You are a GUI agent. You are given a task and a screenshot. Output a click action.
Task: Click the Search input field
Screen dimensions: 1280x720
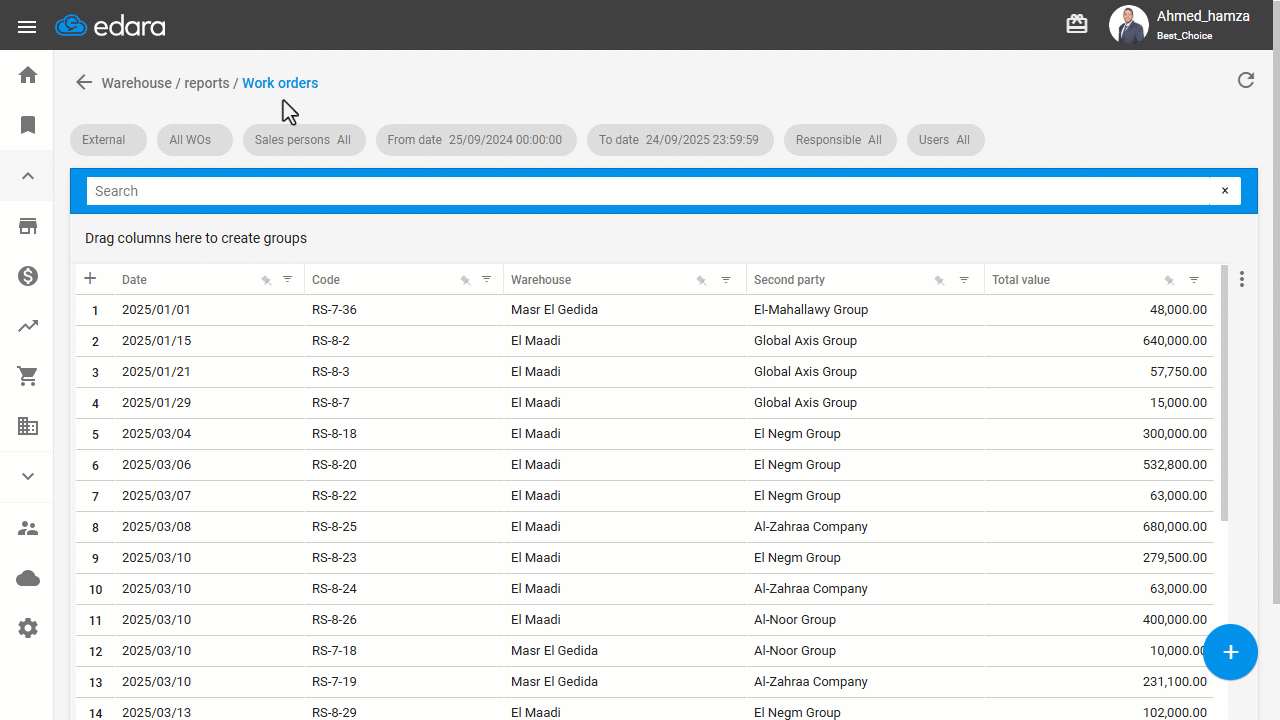[x=648, y=191]
